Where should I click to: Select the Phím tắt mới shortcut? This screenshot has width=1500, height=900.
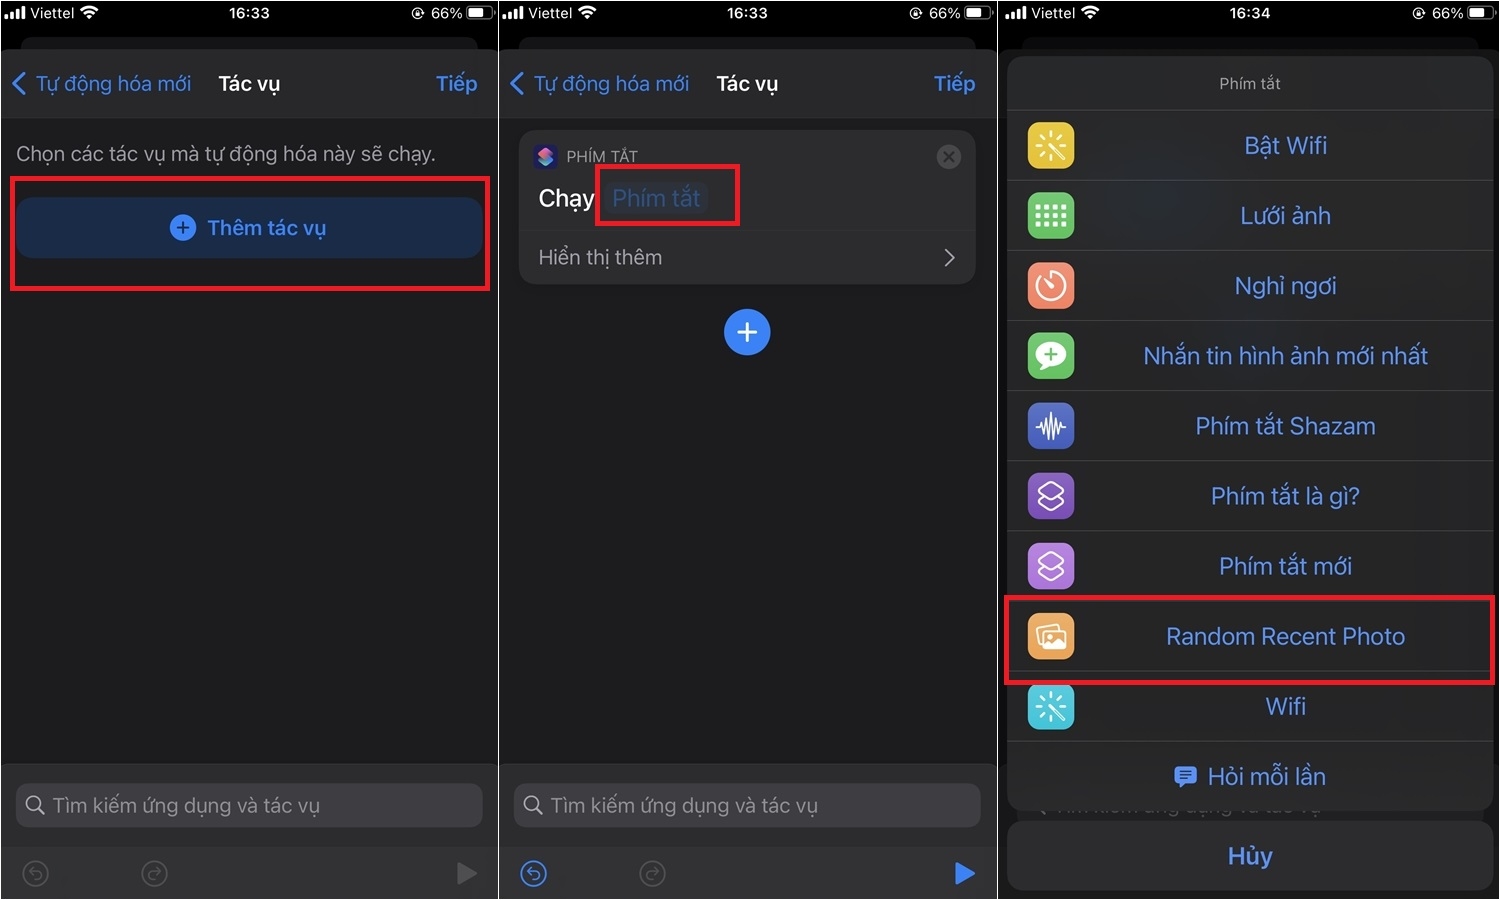coord(1250,566)
